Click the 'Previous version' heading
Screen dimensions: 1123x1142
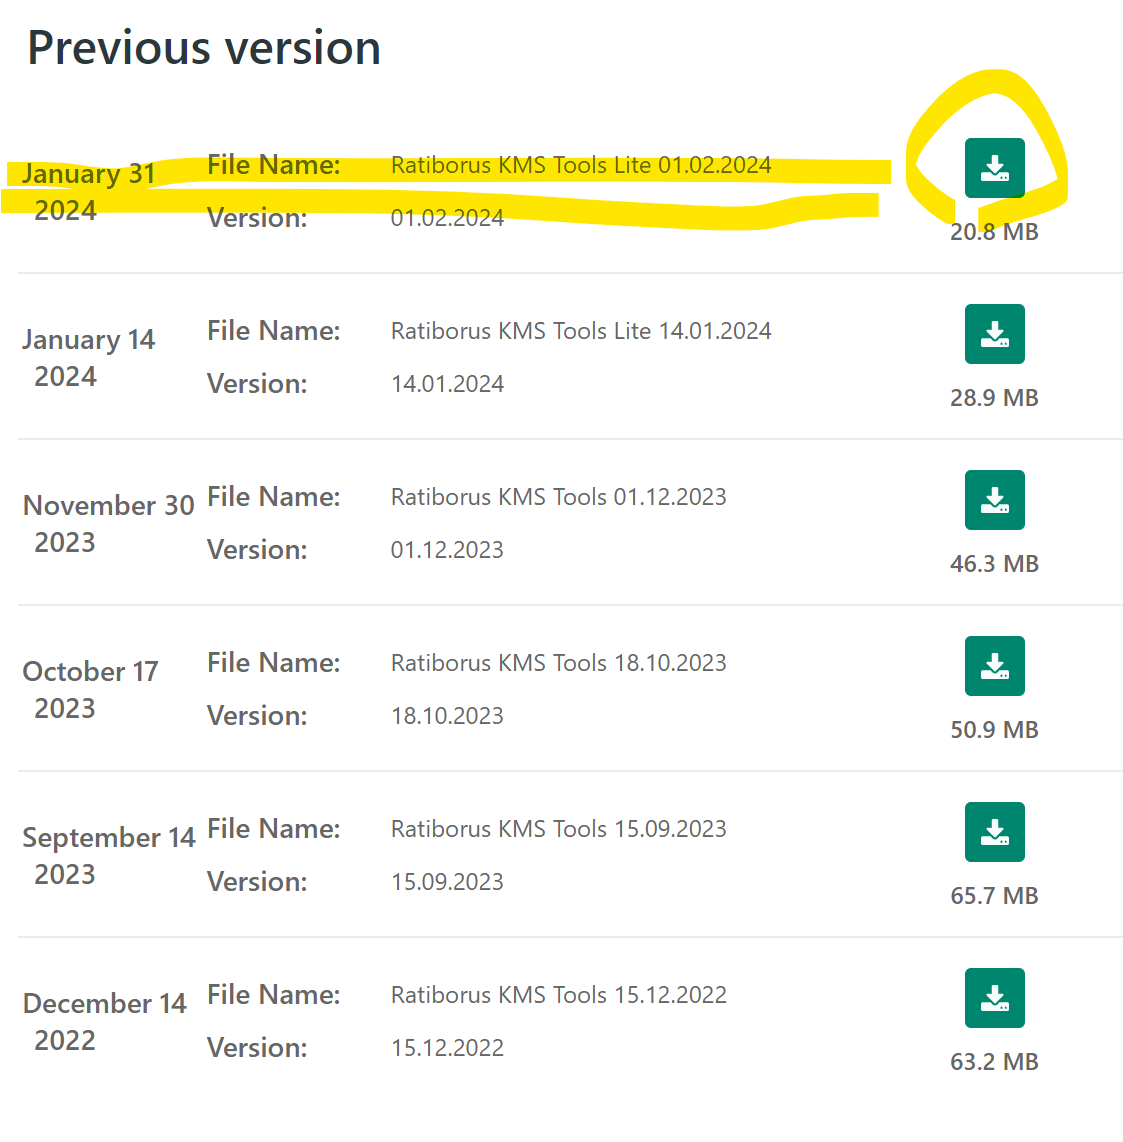(x=204, y=49)
